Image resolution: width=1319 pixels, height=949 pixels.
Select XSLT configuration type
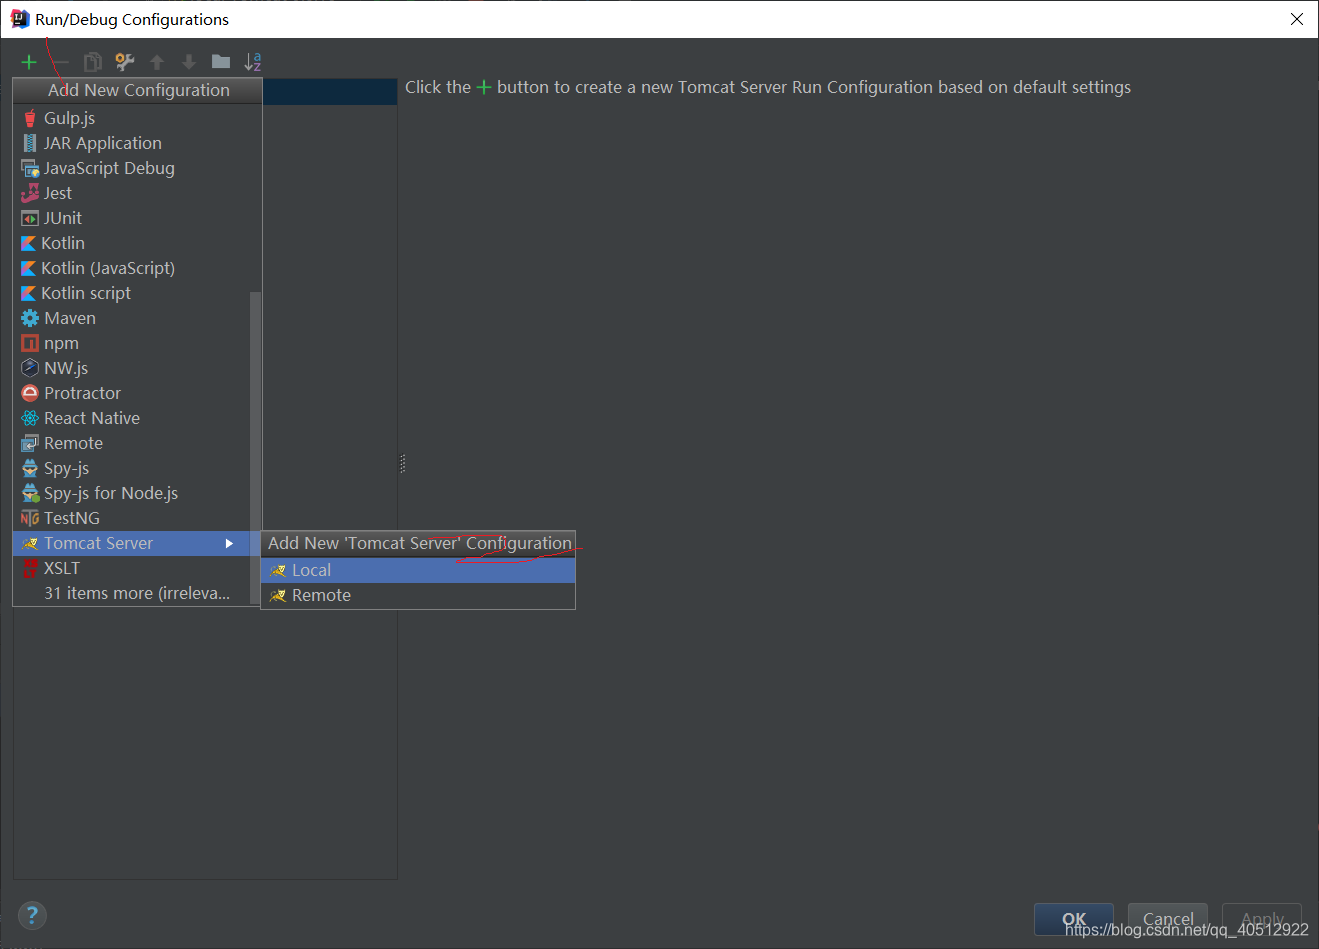pos(131,568)
